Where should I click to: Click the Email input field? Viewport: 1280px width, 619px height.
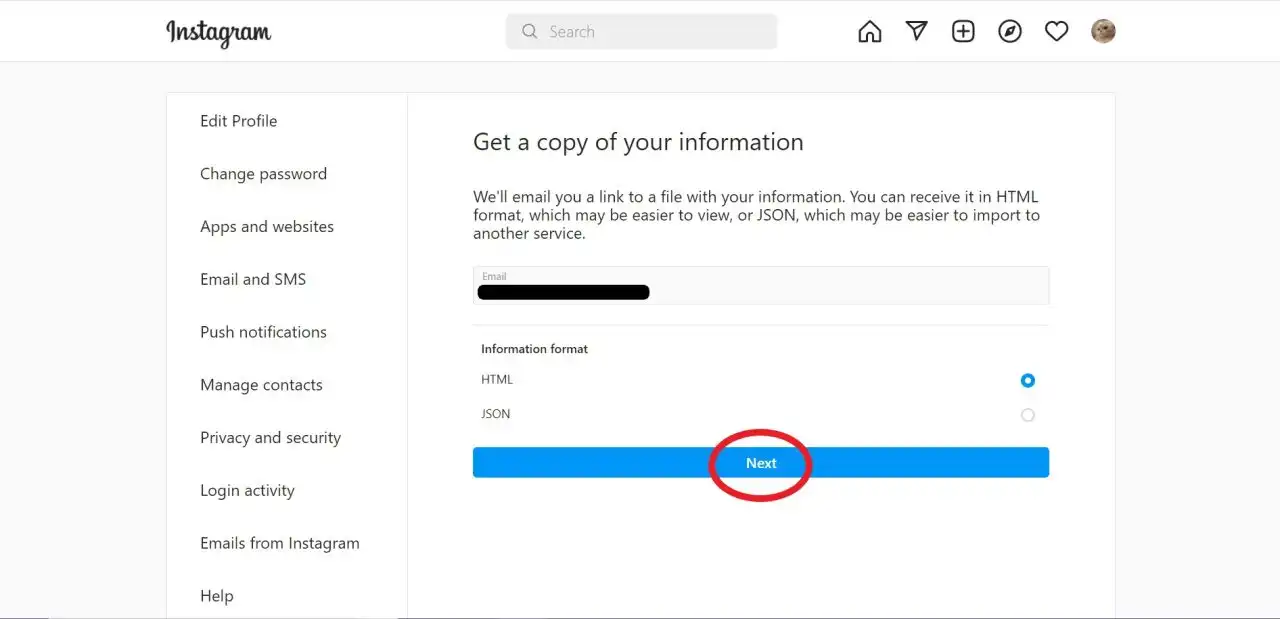(760, 286)
